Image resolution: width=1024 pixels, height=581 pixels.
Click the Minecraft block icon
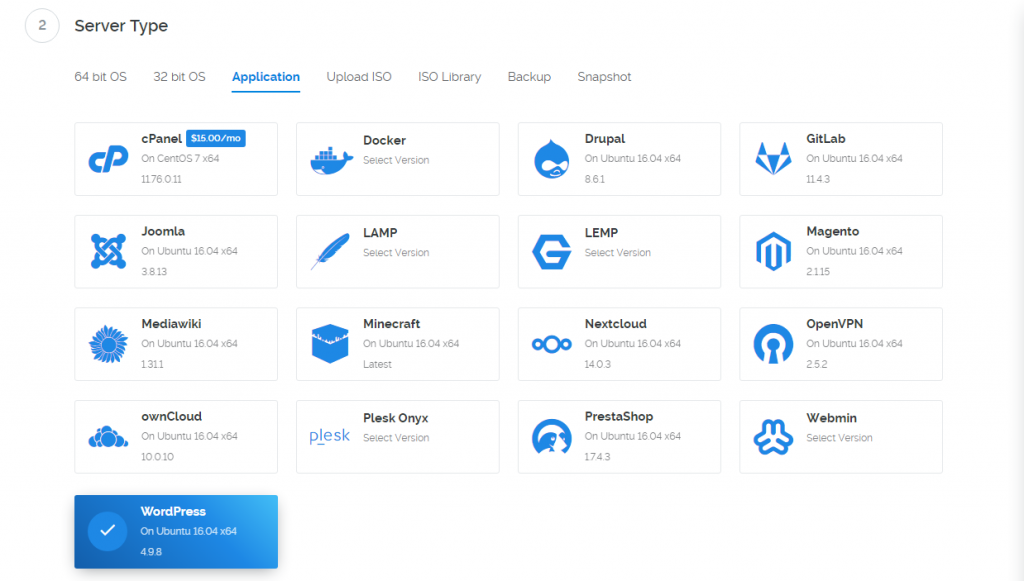(x=330, y=344)
